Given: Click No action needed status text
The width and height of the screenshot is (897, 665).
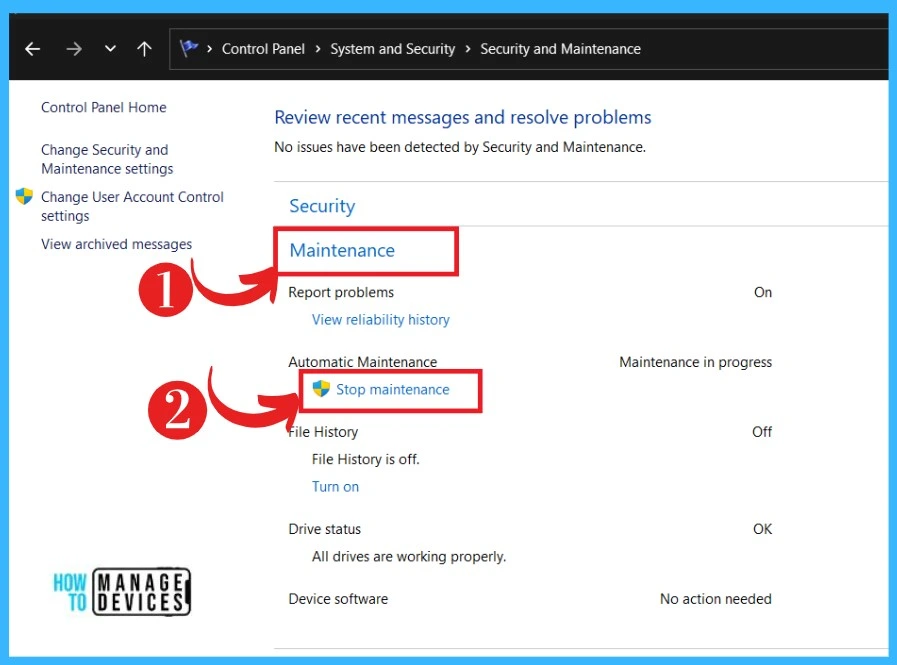Looking at the screenshot, I should tap(716, 599).
